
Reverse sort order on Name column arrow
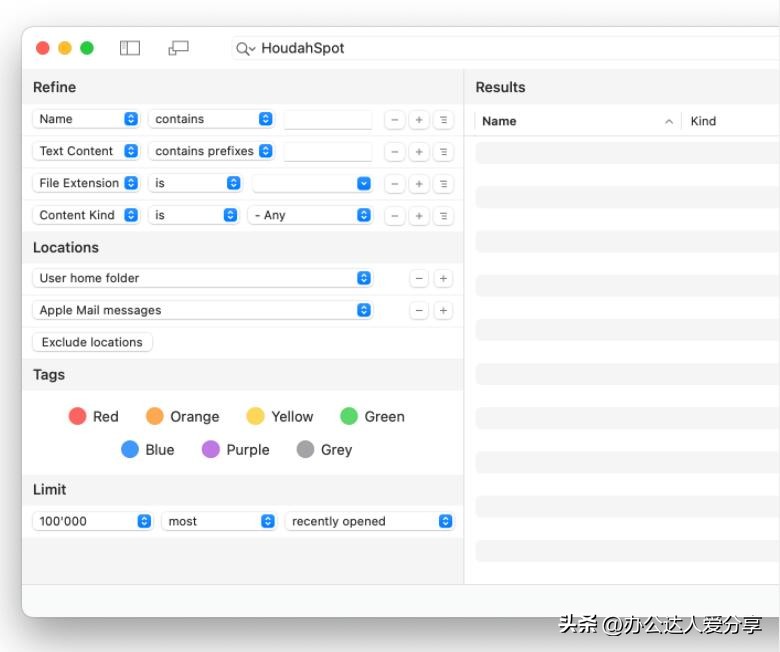[x=669, y=121]
